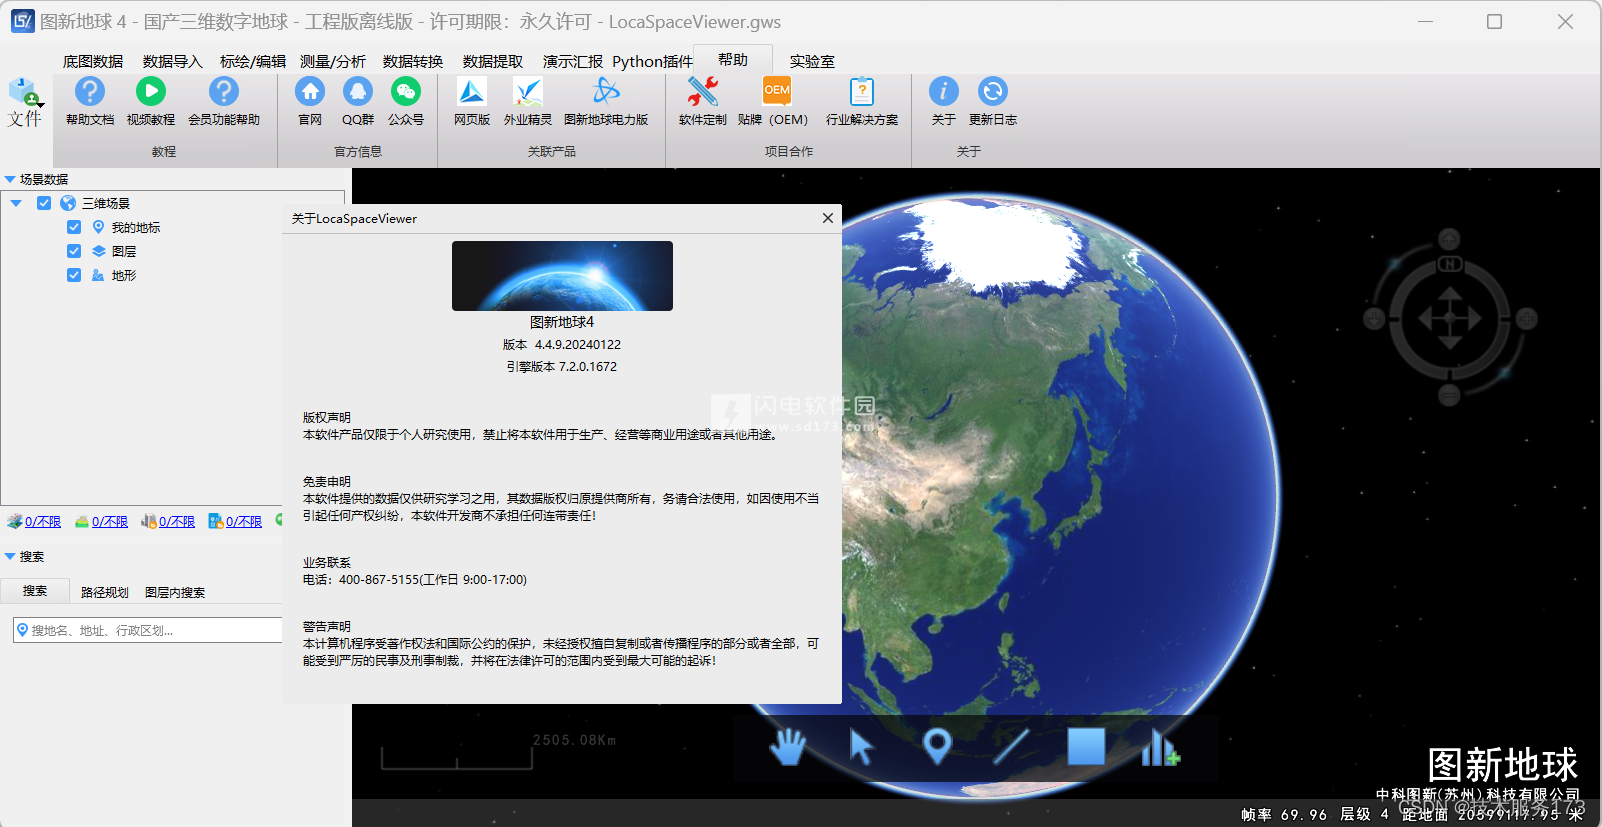
Task: Open the 实验室 ribbon tab
Action: point(812,61)
